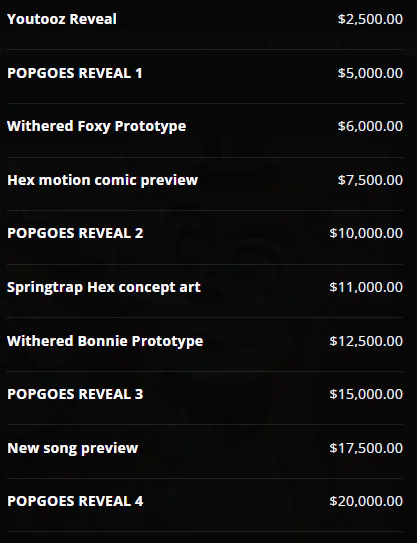
Task: Select the $10,000.00 amount
Action: (x=366, y=233)
